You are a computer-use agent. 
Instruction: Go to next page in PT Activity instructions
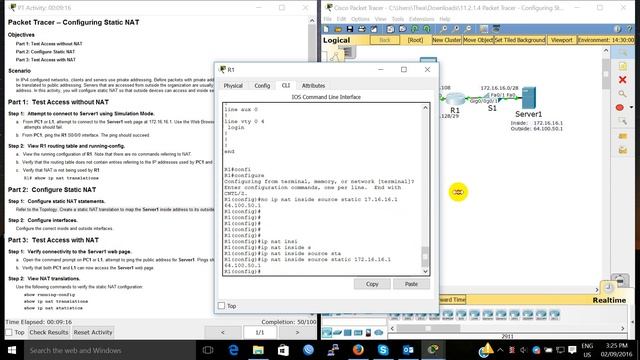(x=297, y=333)
